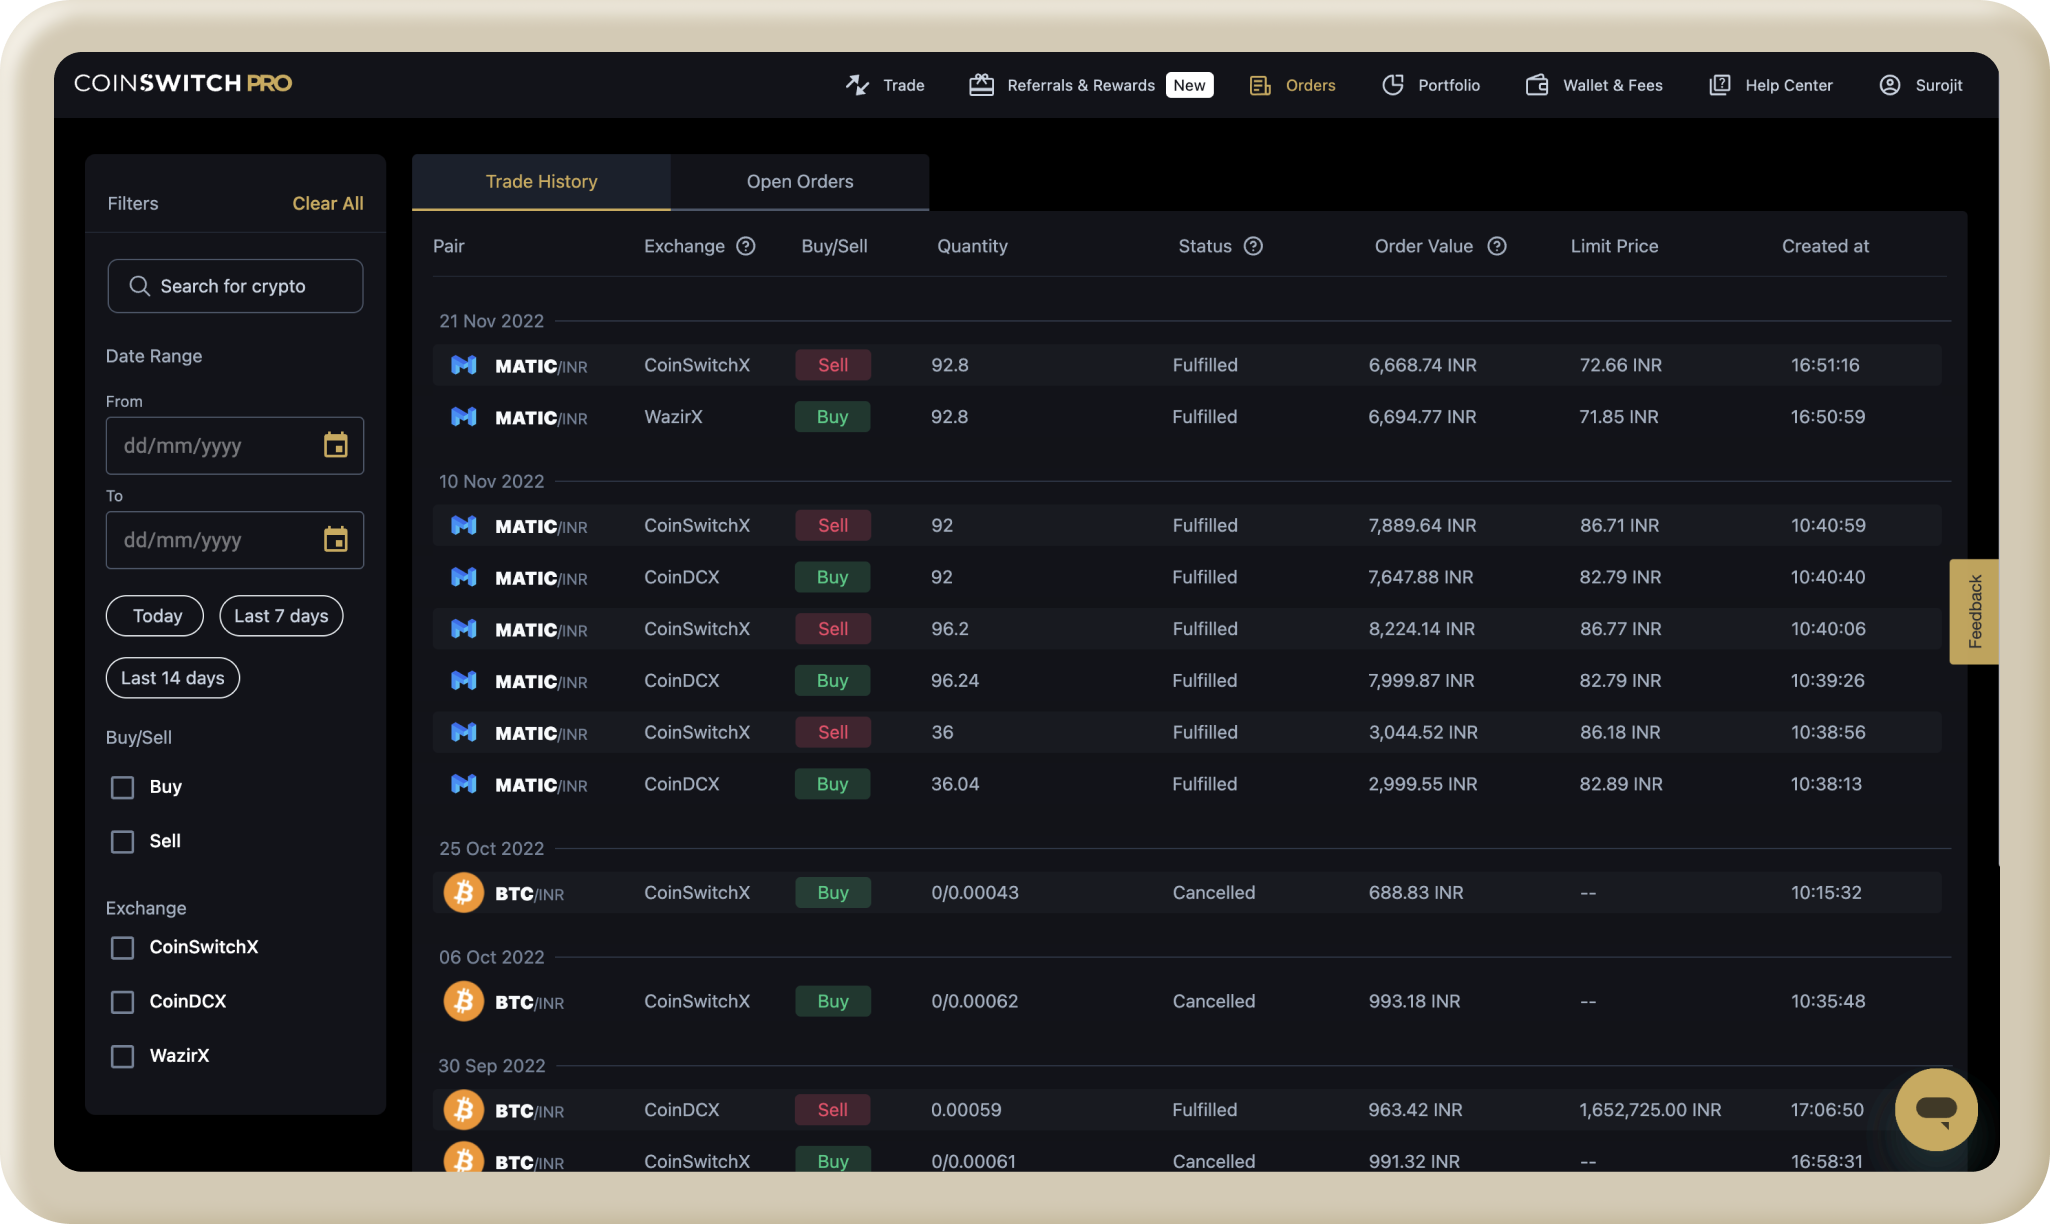This screenshot has height=1224, width=2050.
Task: Click the 10 Nov 2022 date header
Action: 492,481
